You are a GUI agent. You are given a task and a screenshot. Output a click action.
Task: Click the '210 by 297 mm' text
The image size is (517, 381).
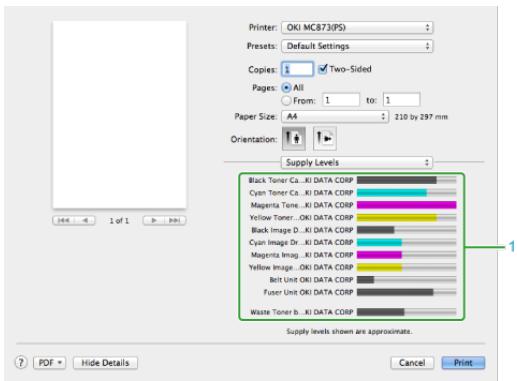[x=421, y=117]
